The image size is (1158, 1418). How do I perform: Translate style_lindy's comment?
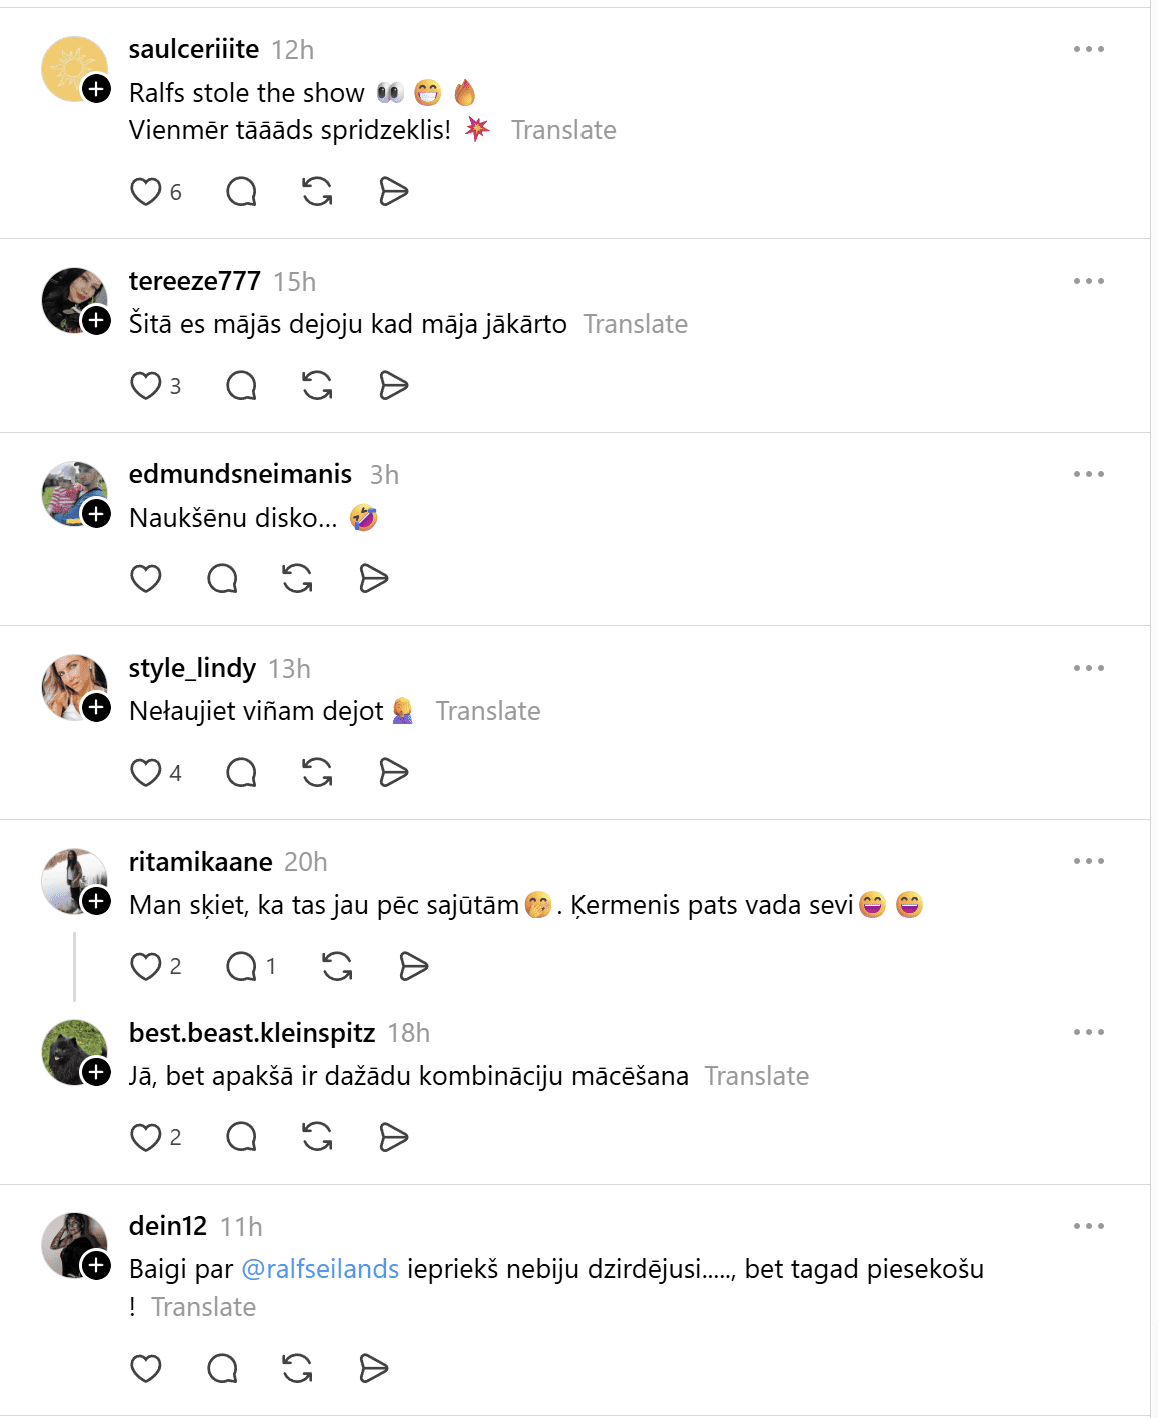(487, 711)
